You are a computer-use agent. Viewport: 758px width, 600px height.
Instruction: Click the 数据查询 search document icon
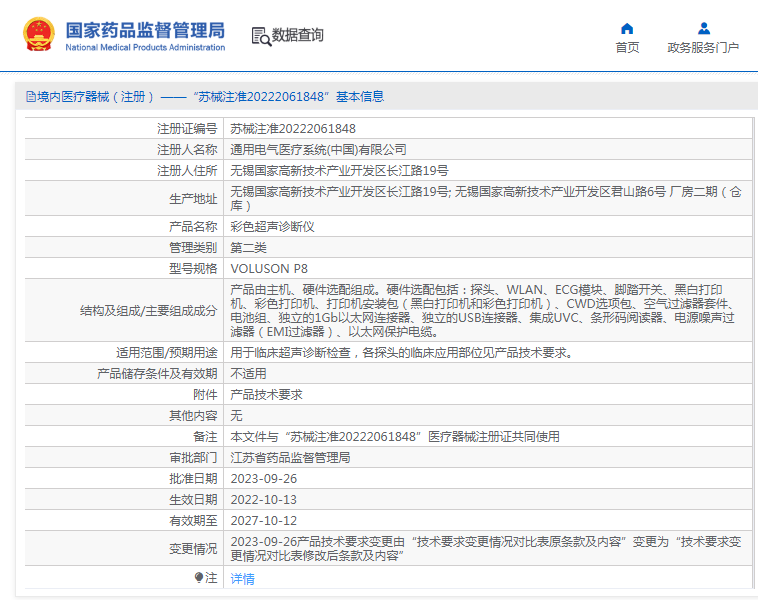click(261, 36)
